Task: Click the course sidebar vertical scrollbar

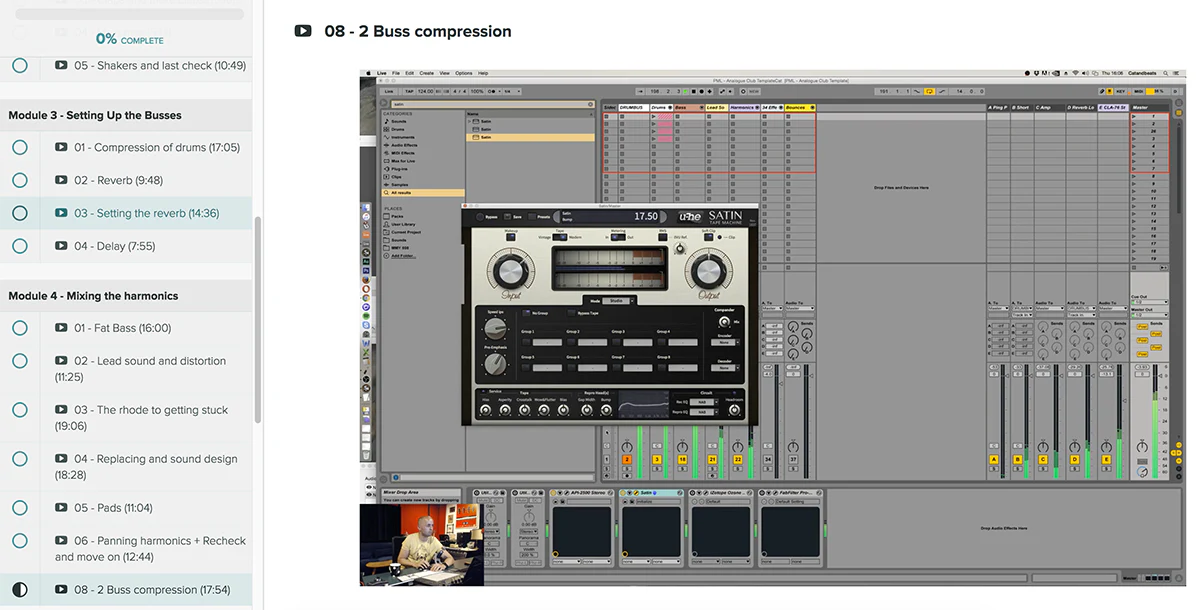Action: [x=257, y=320]
